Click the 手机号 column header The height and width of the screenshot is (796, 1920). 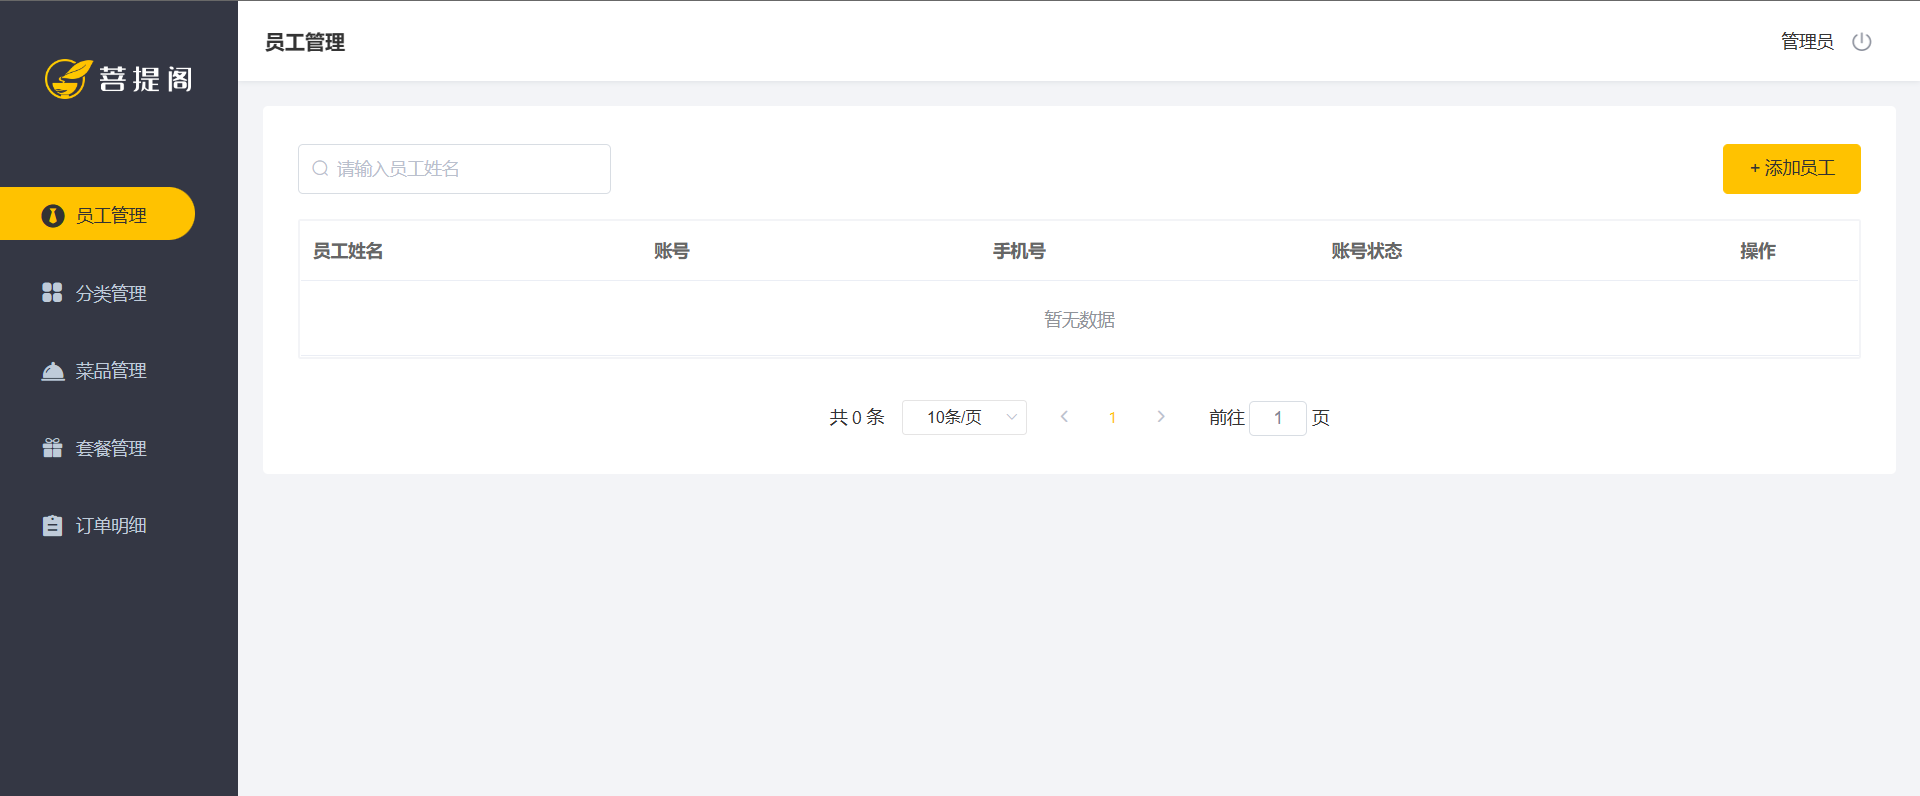[1019, 251]
